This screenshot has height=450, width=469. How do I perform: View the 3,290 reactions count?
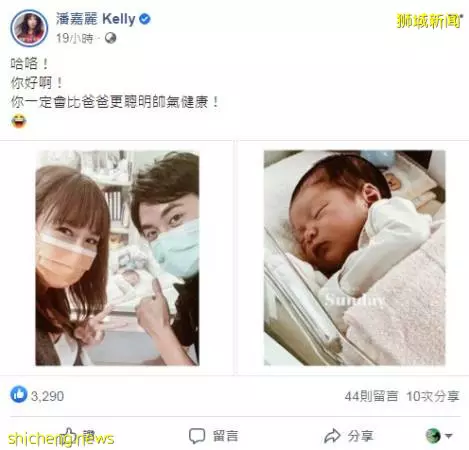click(47, 396)
